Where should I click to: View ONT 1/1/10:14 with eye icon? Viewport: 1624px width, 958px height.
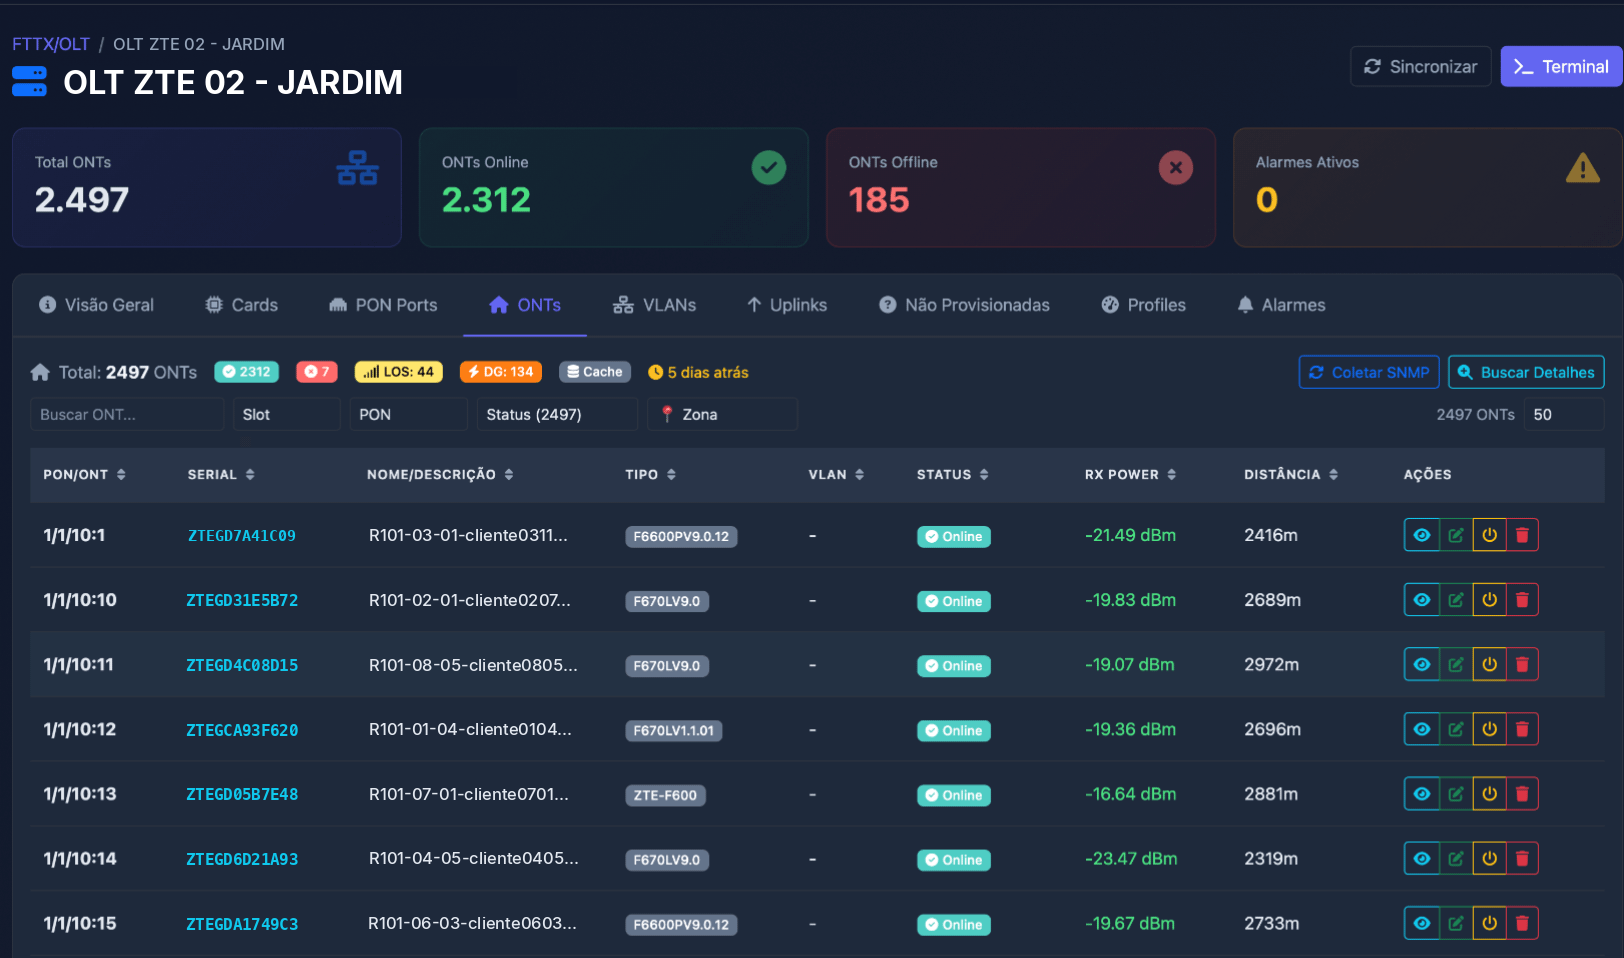[x=1421, y=858]
